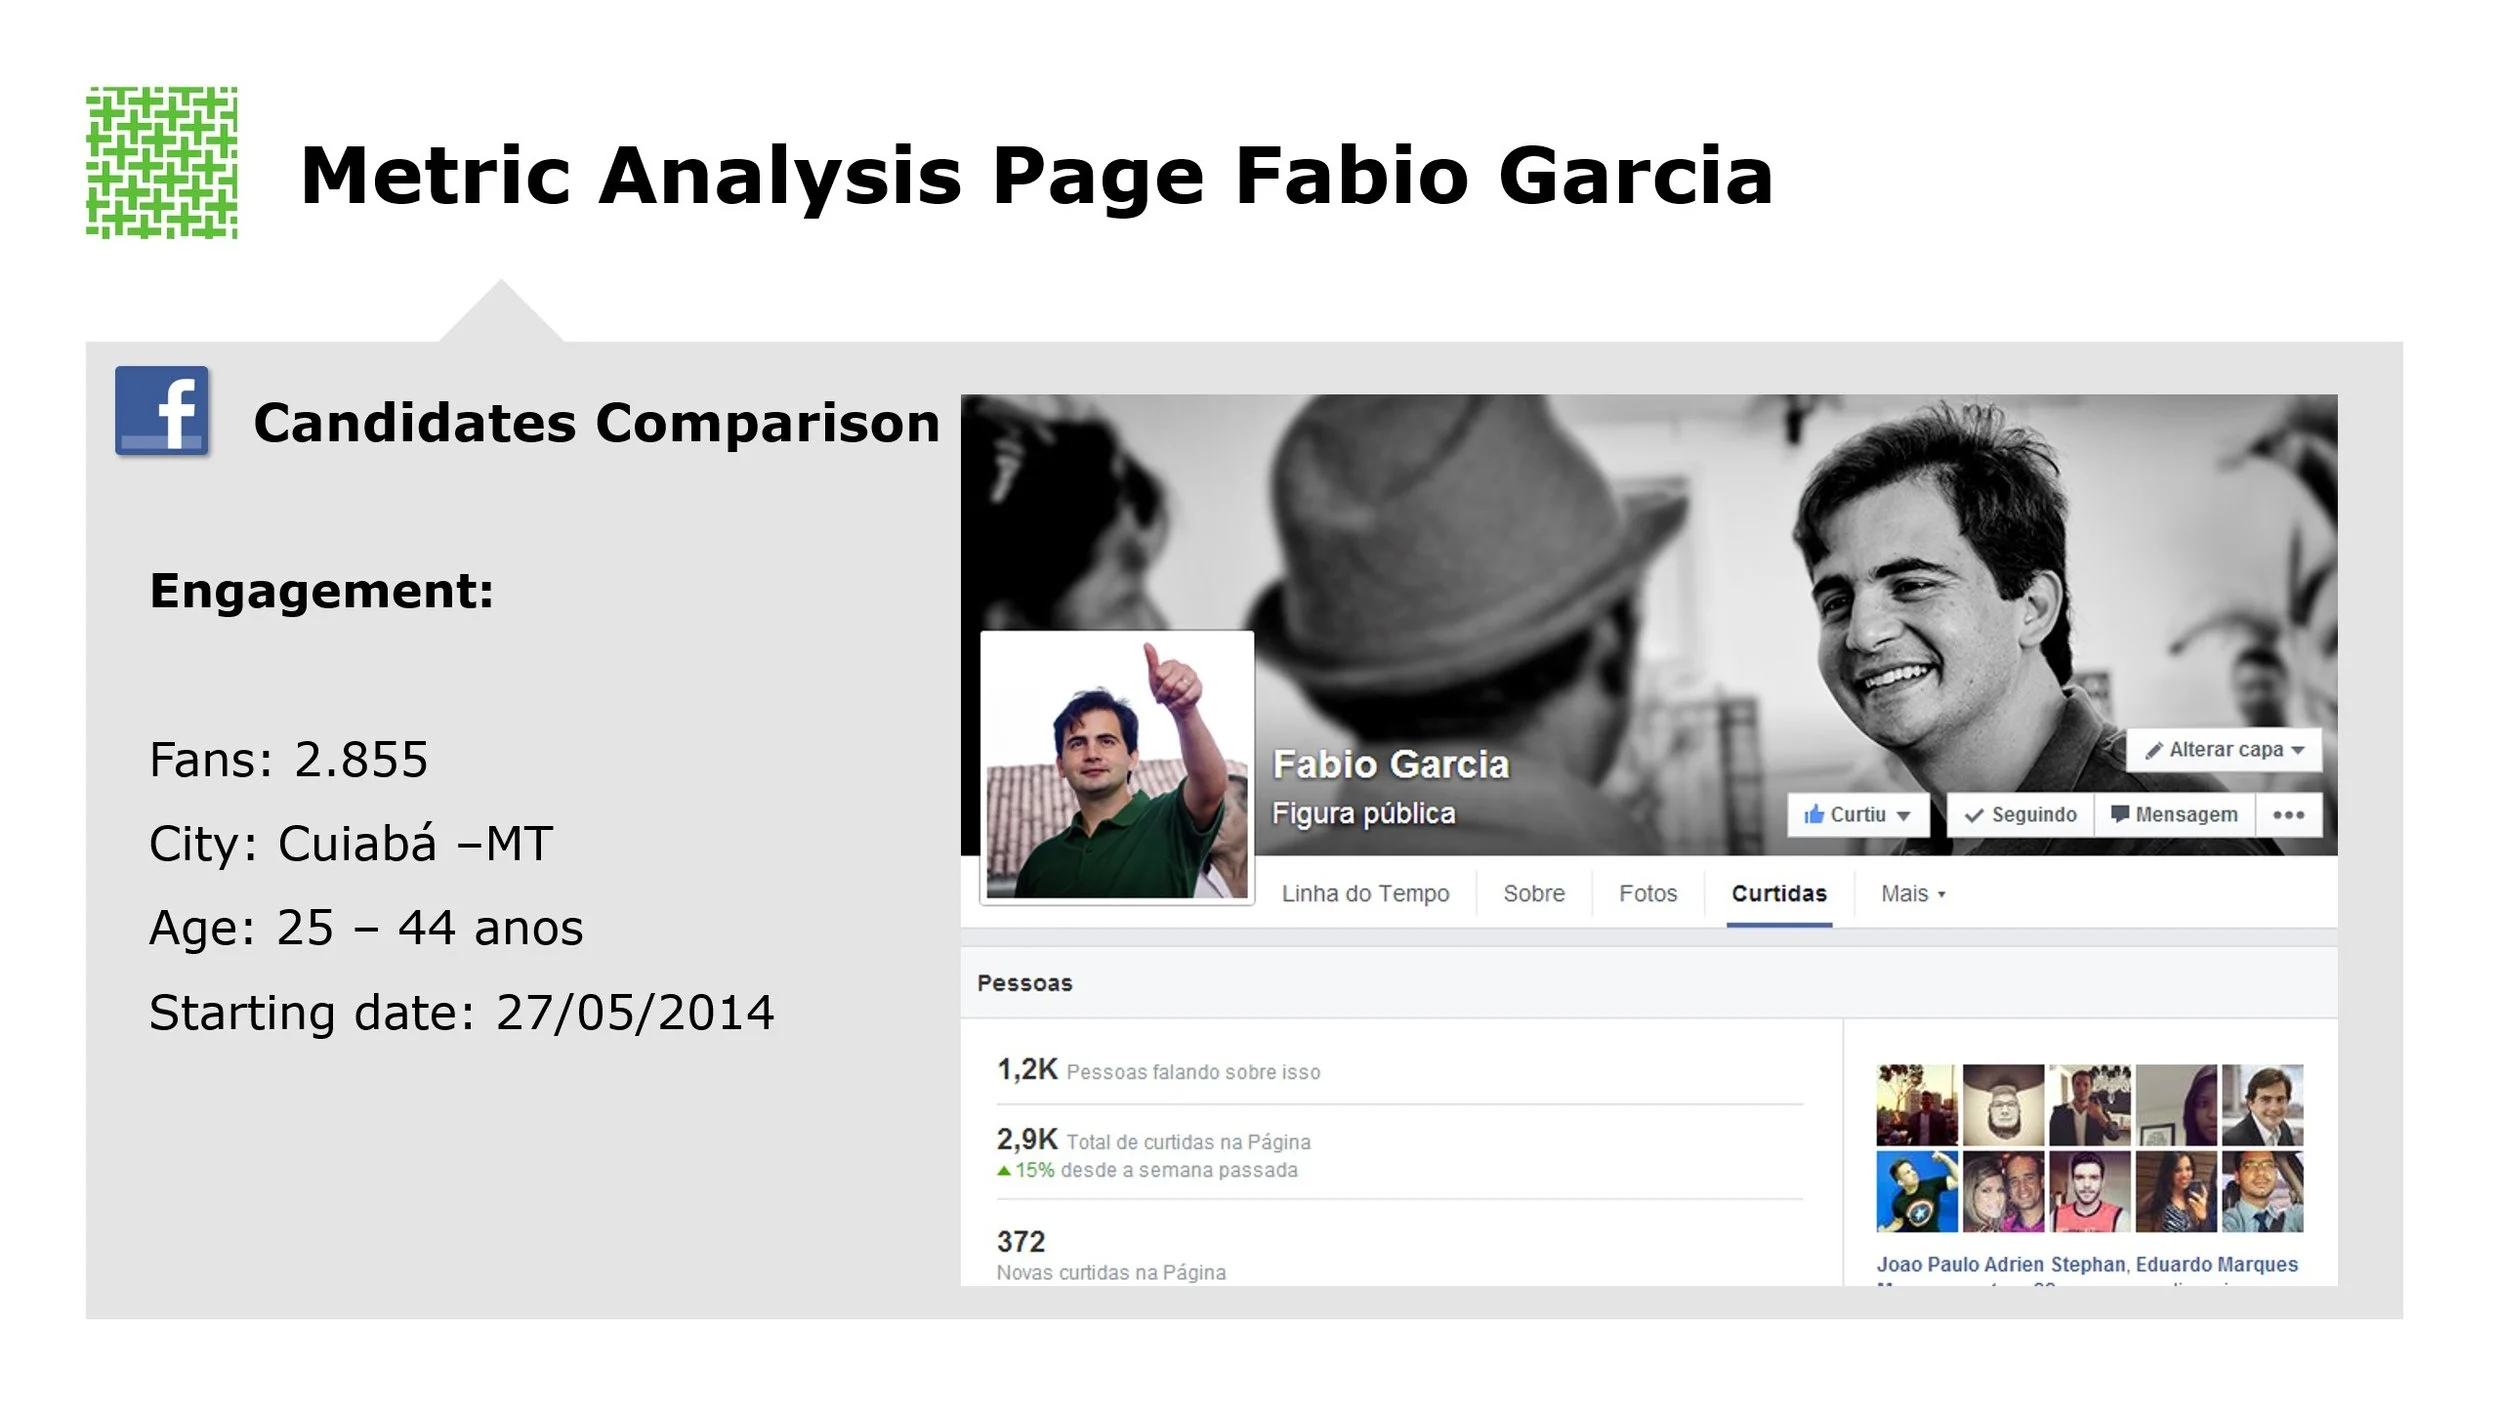This screenshot has height=1406, width=2500.
Task: Click the man in suit thumbnail, top row end
Action: 2262,1105
